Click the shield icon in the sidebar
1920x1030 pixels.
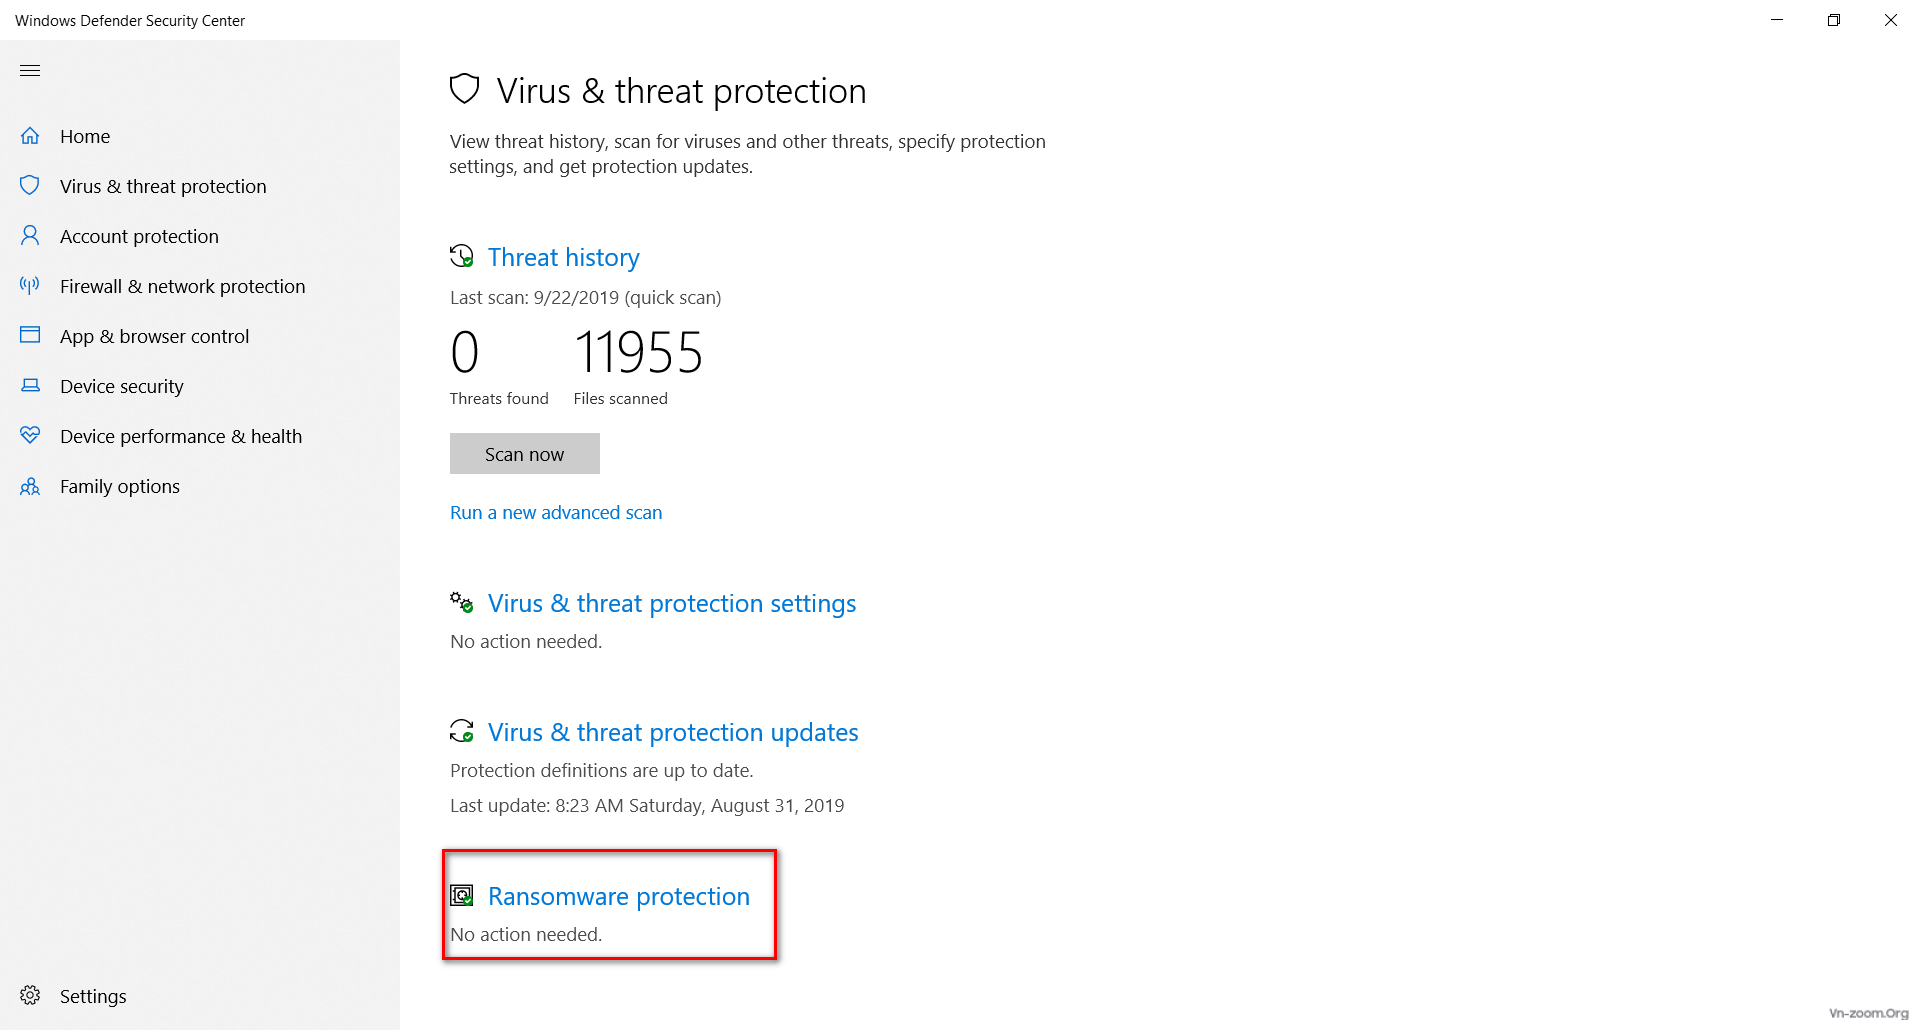pyautogui.click(x=30, y=186)
